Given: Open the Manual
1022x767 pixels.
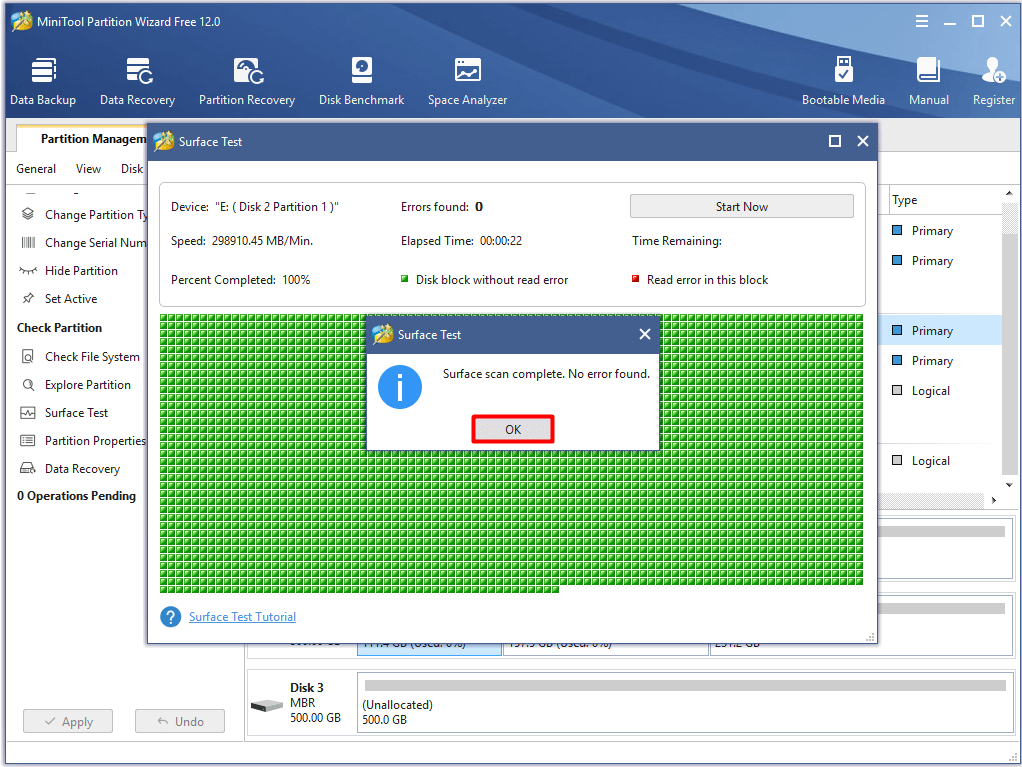Looking at the screenshot, I should tap(929, 81).
